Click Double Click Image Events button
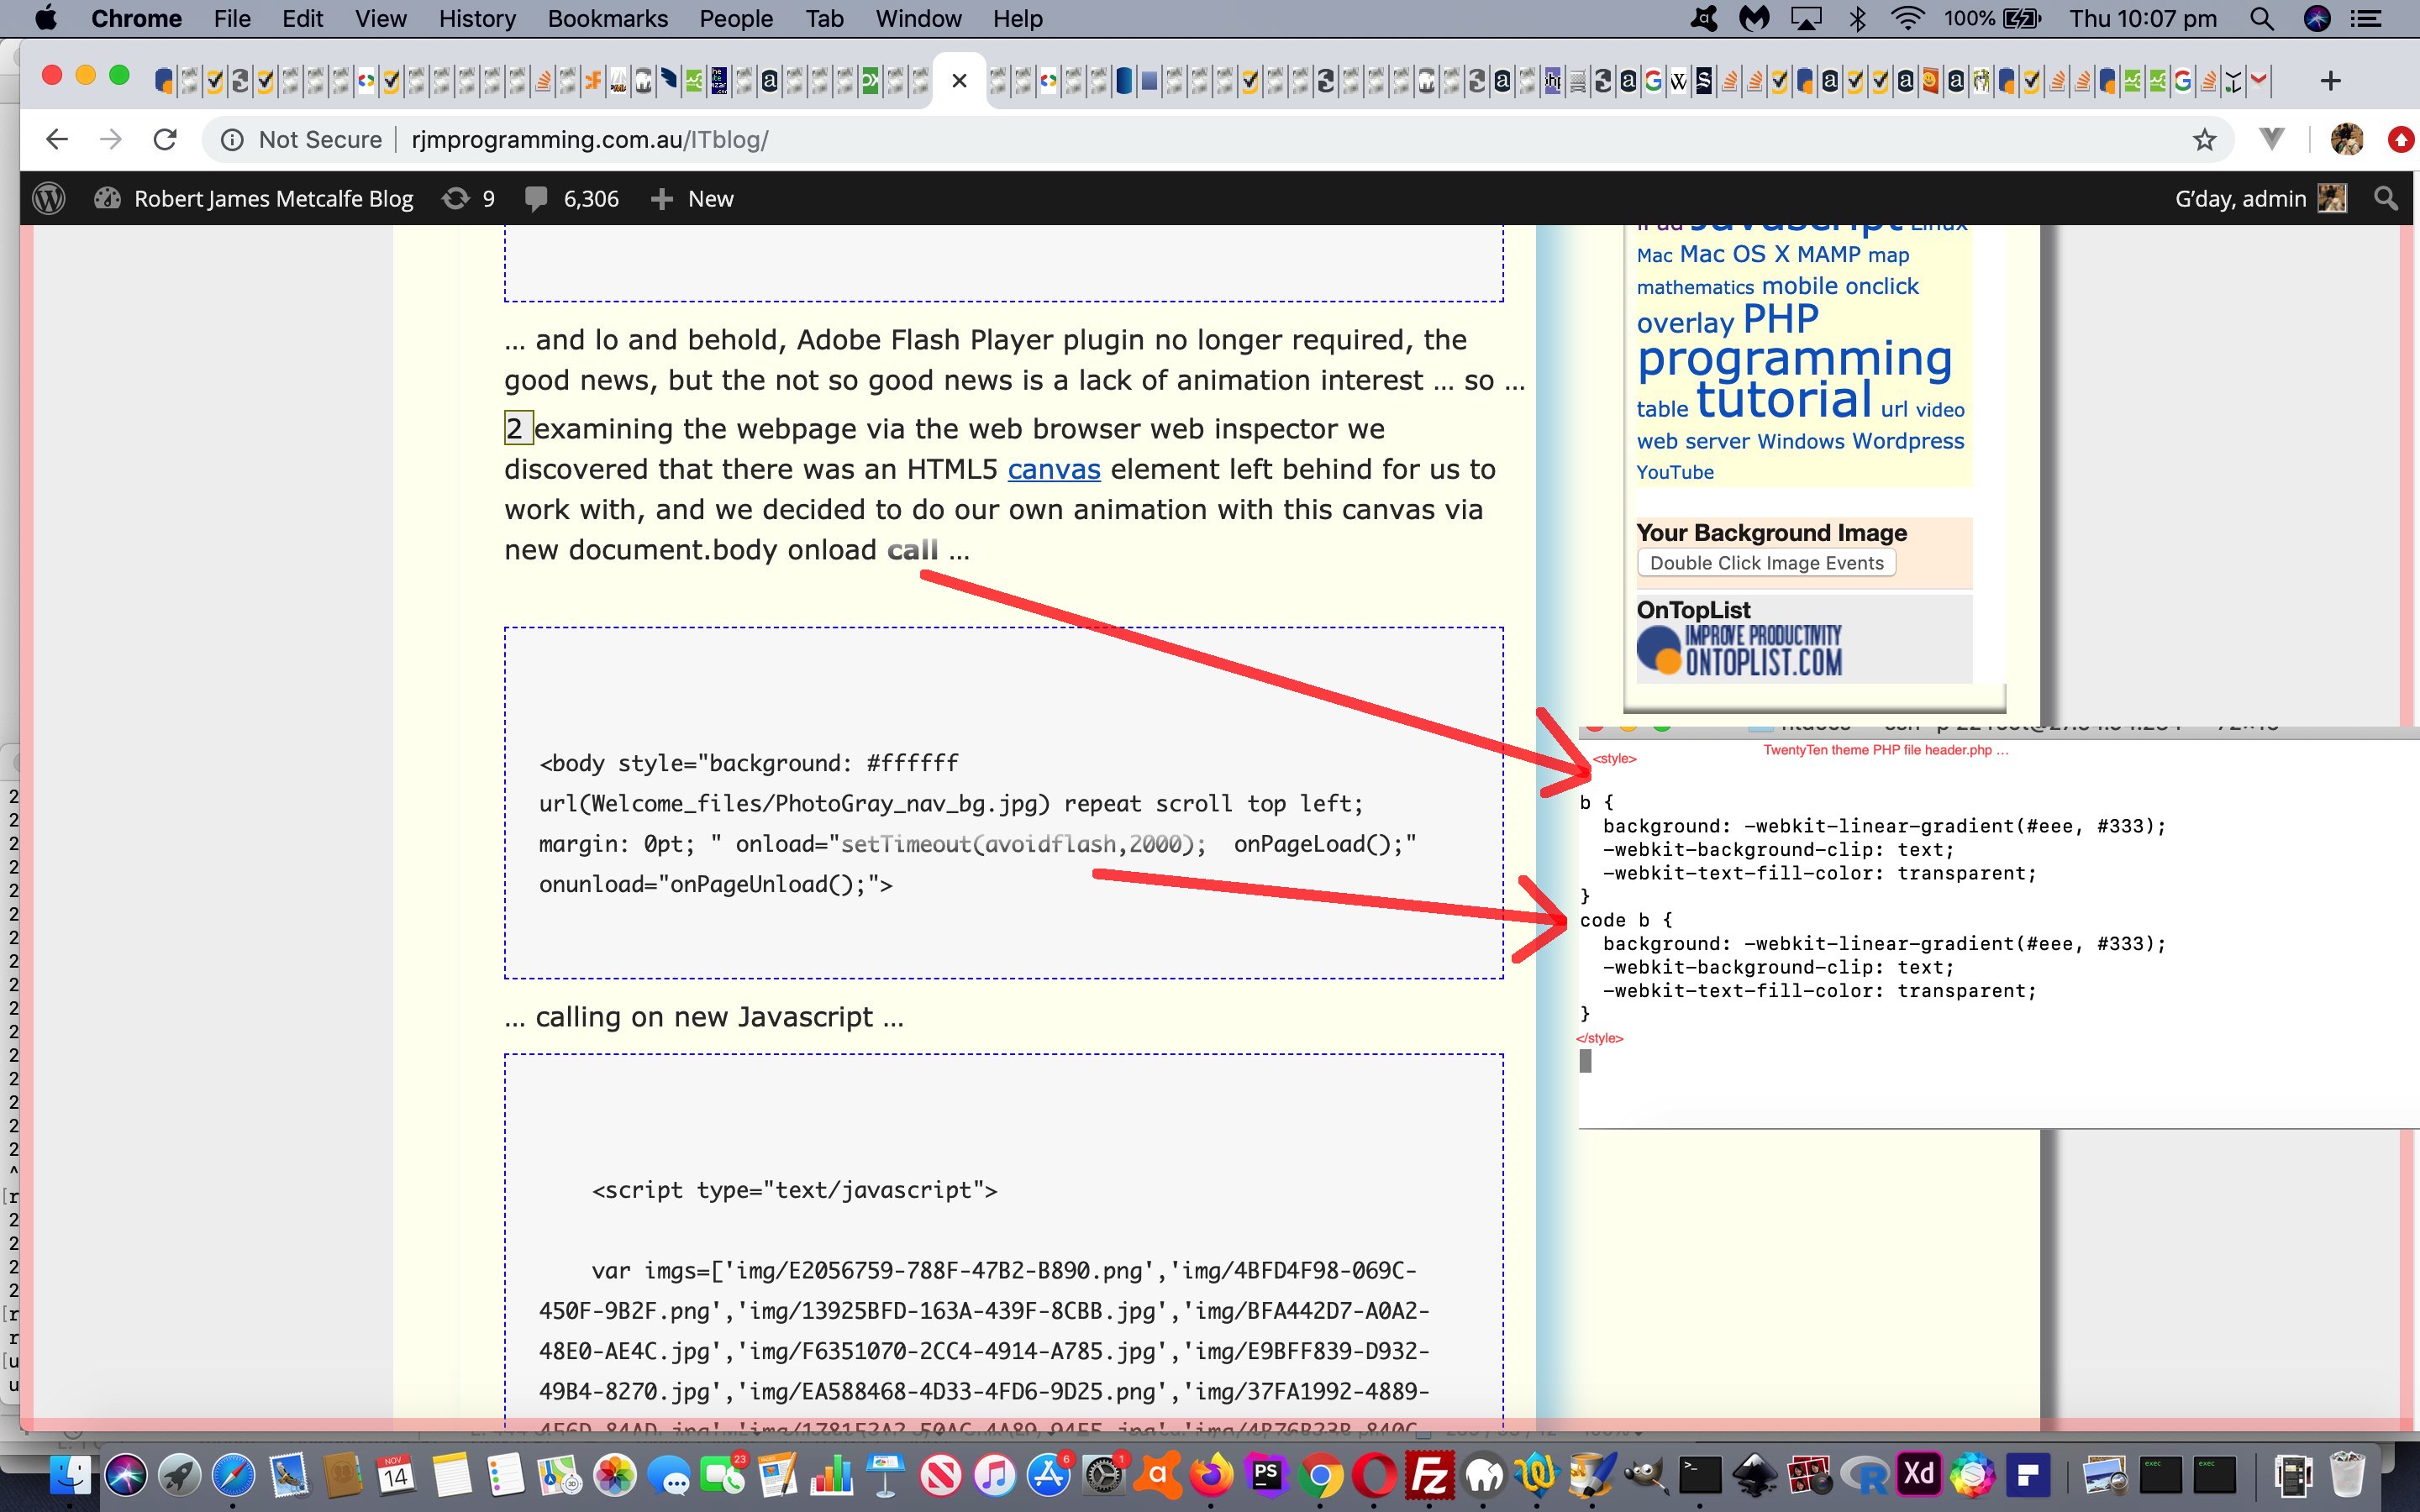Image resolution: width=2420 pixels, height=1512 pixels. pos(1766,563)
